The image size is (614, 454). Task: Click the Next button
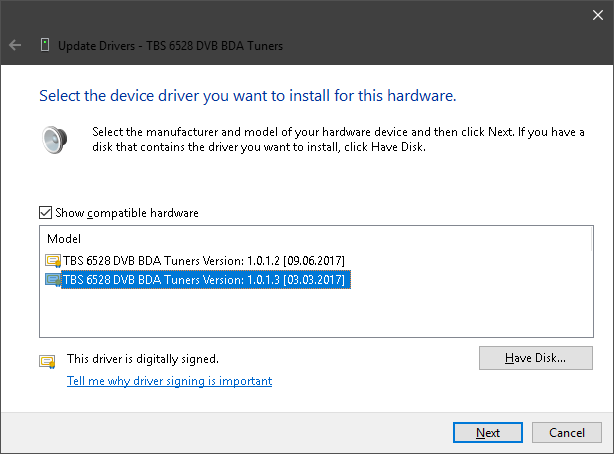click(x=488, y=432)
